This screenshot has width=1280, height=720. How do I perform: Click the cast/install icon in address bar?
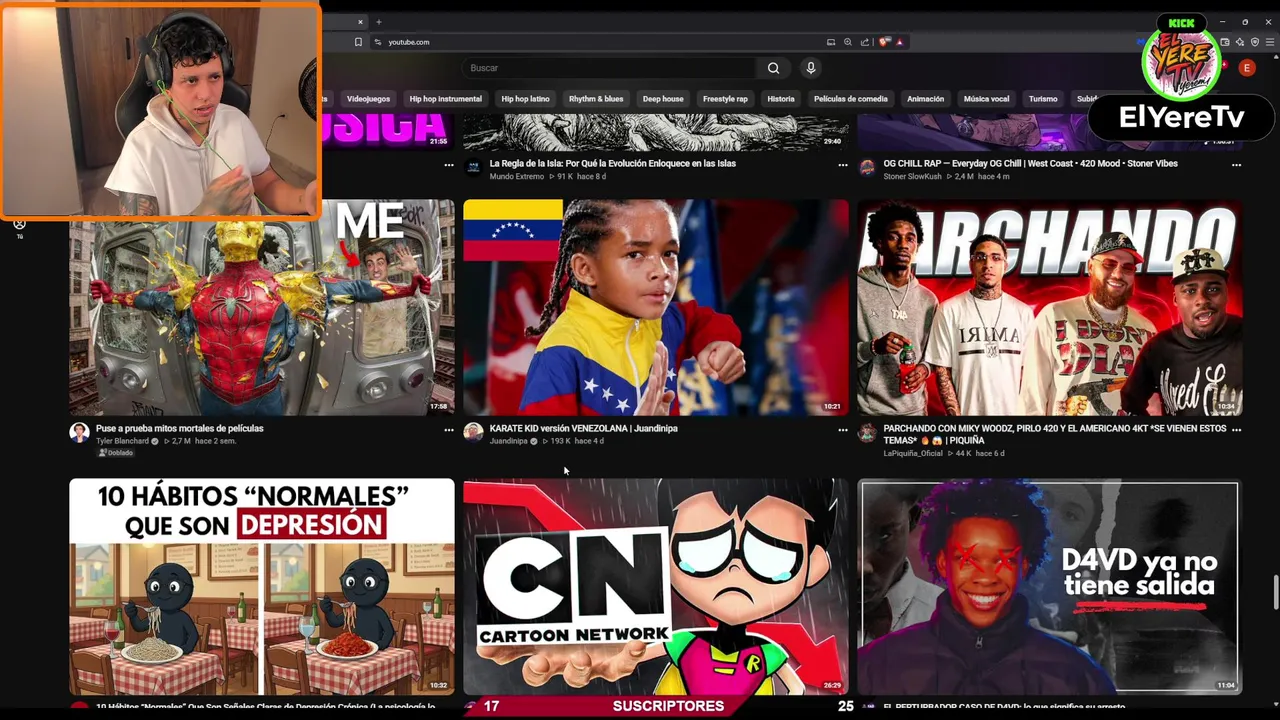point(831,42)
